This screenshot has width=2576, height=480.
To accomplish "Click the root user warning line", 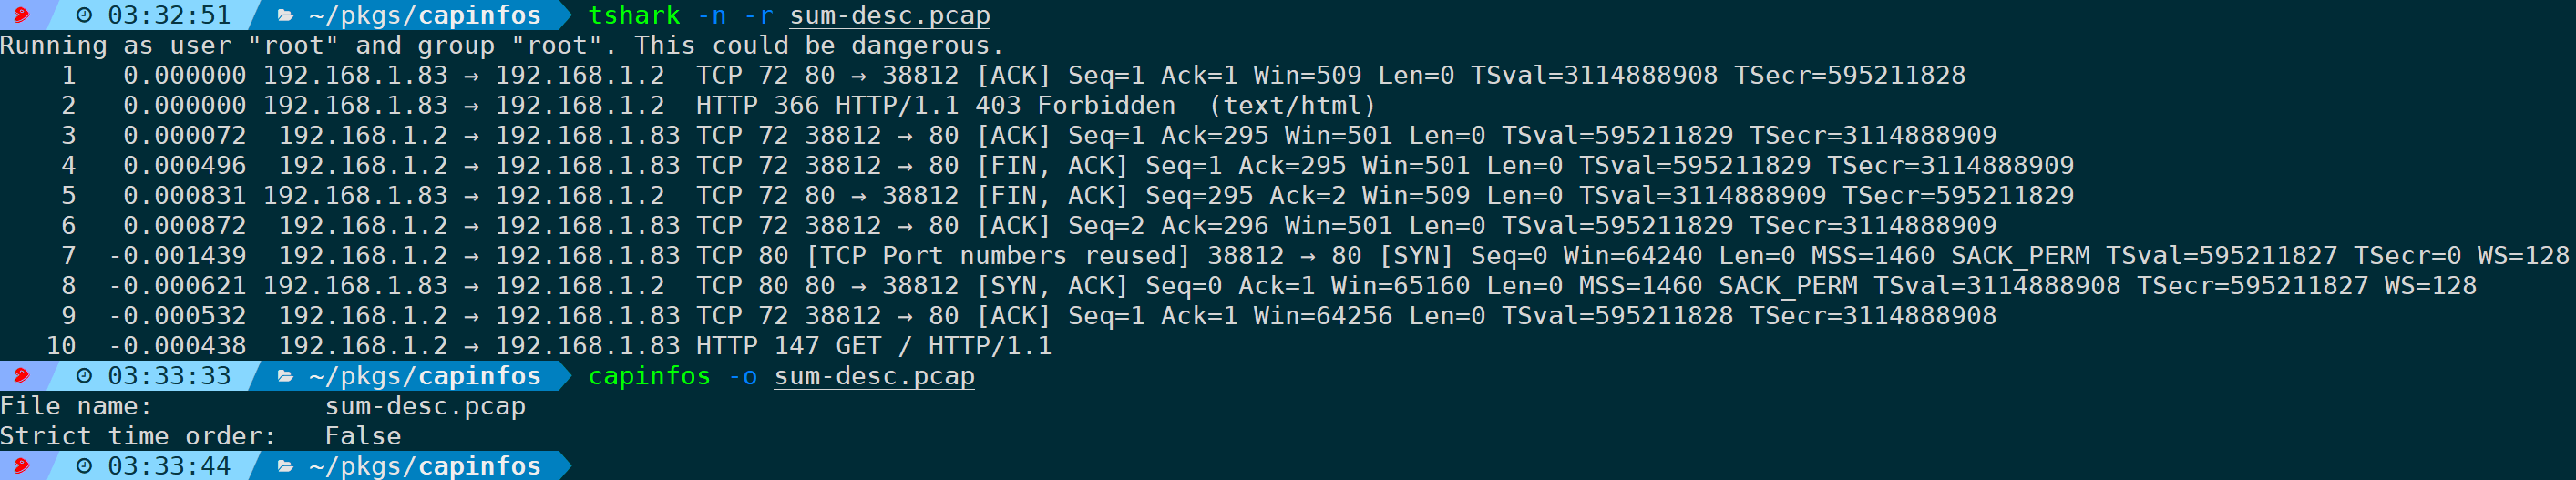I will pos(502,45).
